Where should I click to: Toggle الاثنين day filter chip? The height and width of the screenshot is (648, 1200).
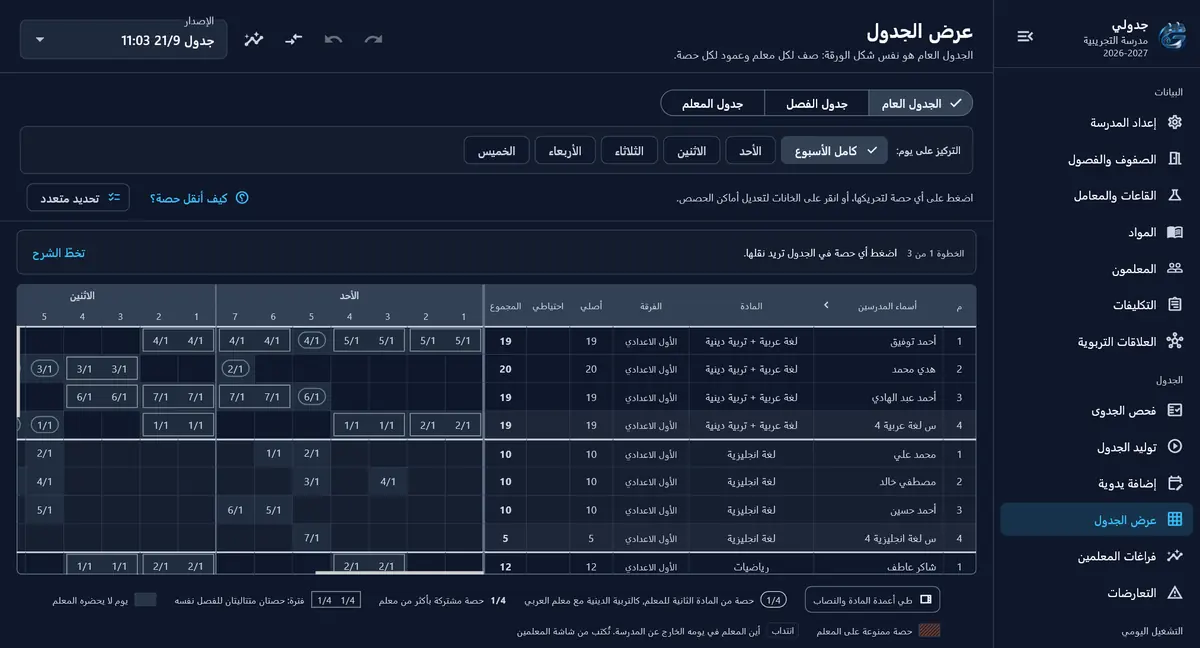pyautogui.click(x=692, y=151)
